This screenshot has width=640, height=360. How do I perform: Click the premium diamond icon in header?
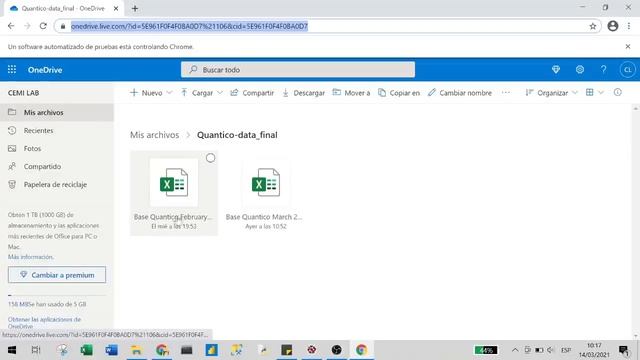(x=556, y=70)
